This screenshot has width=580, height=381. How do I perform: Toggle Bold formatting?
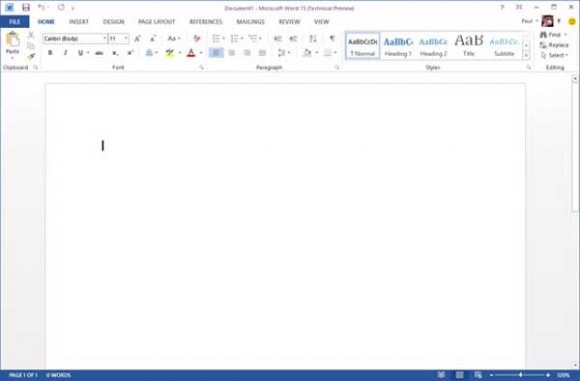(x=50, y=53)
